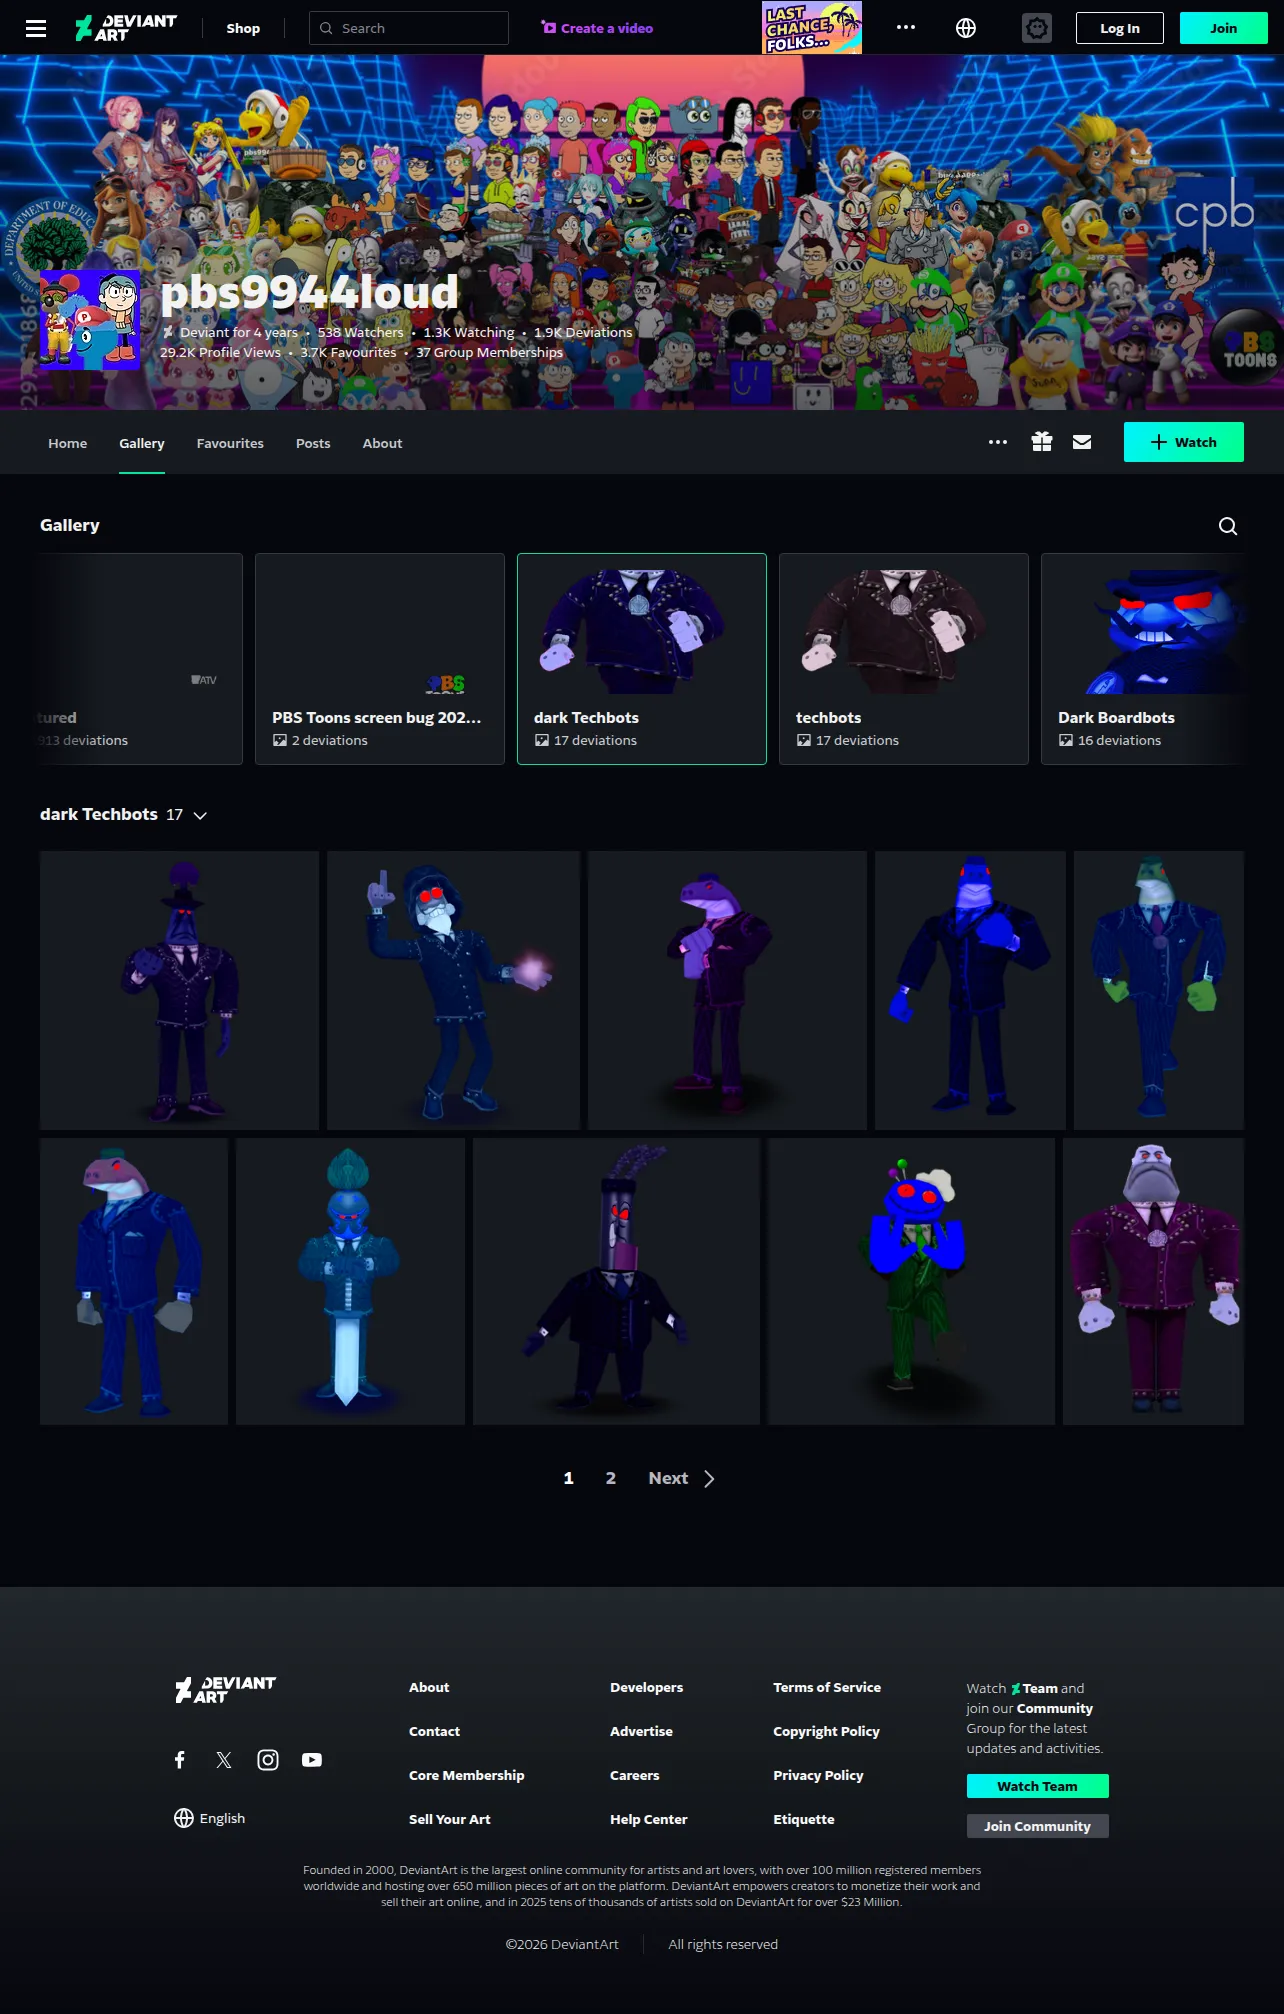Viewport: 1284px width, 2014px height.
Task: Search the gallery with magnifier icon
Action: (1228, 526)
